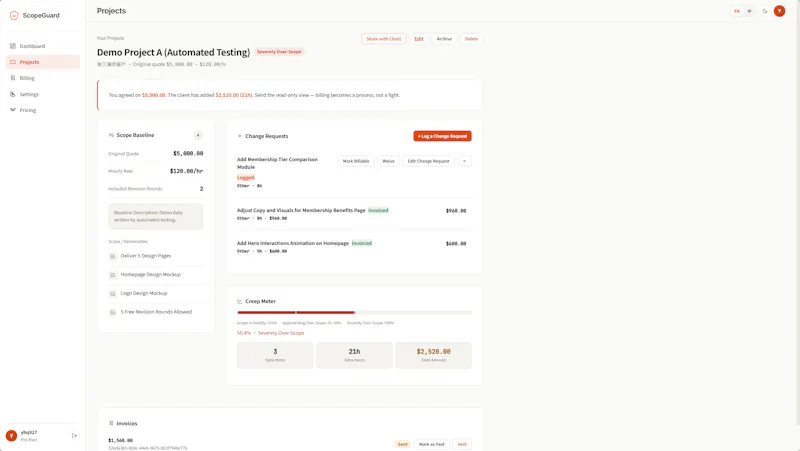Switch to dark mode moon icon

click(x=765, y=11)
